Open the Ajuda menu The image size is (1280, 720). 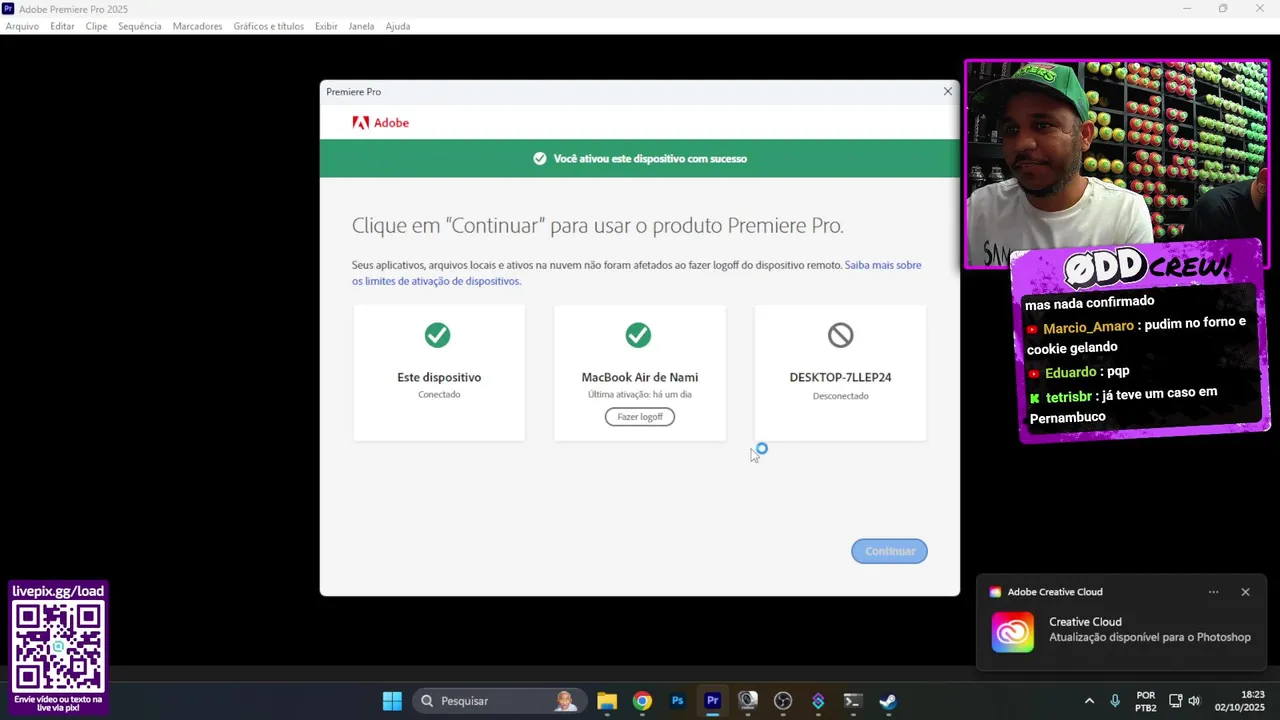click(398, 26)
